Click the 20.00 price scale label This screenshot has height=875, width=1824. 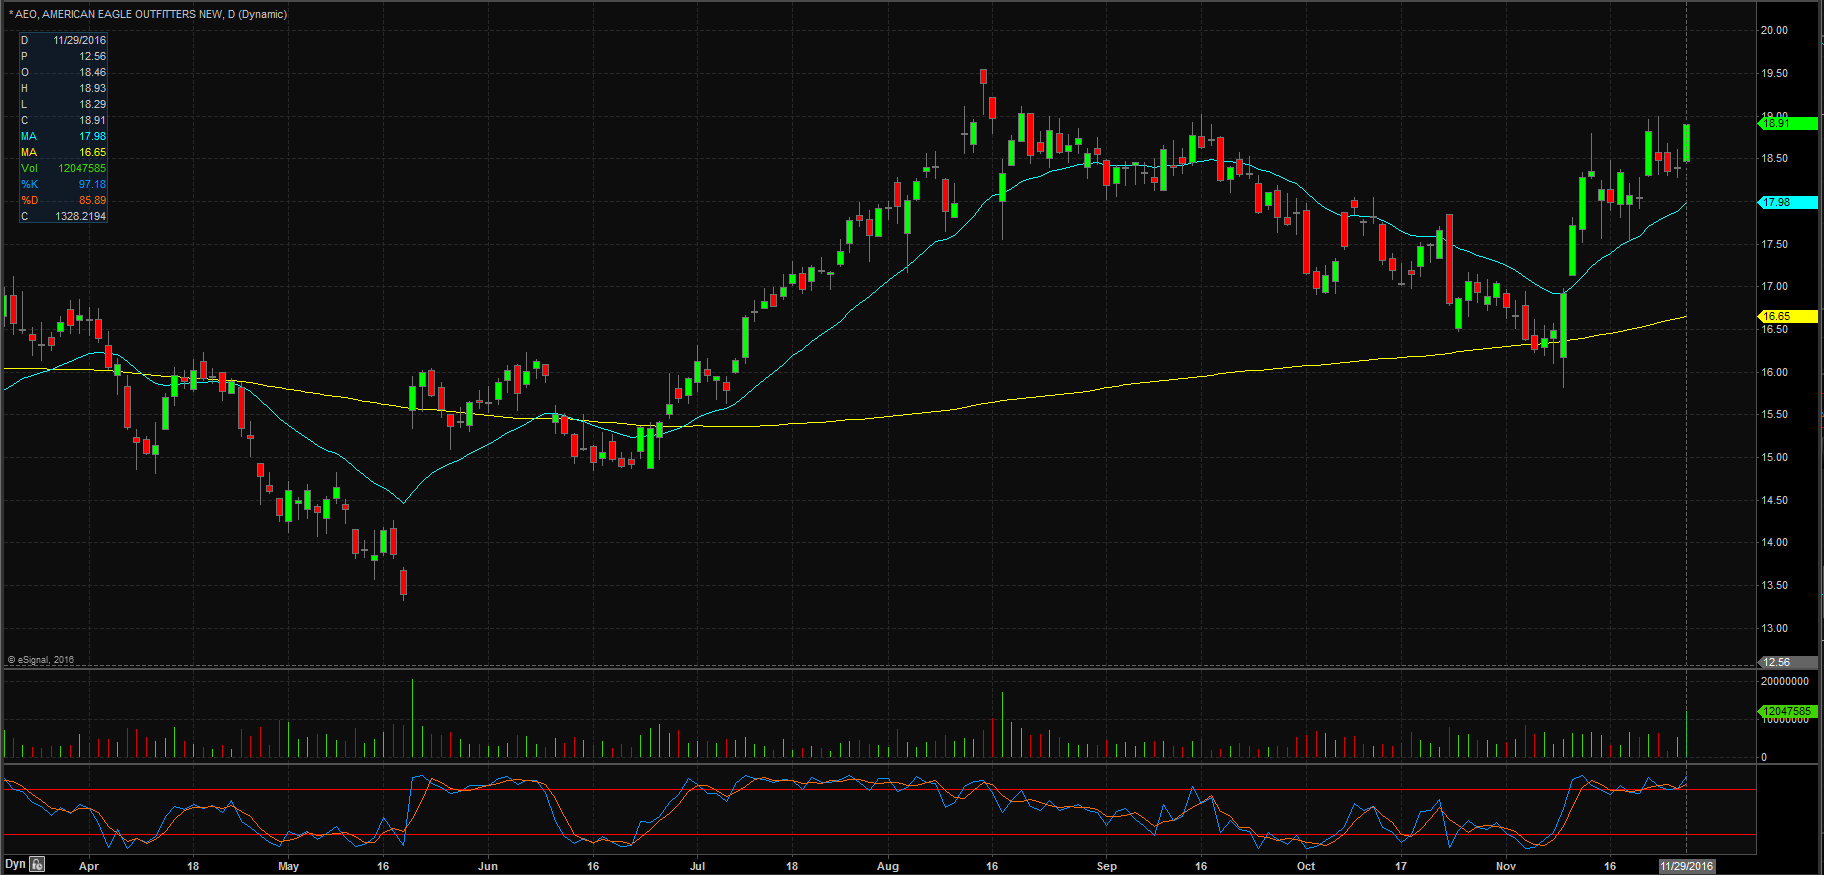click(x=1774, y=30)
